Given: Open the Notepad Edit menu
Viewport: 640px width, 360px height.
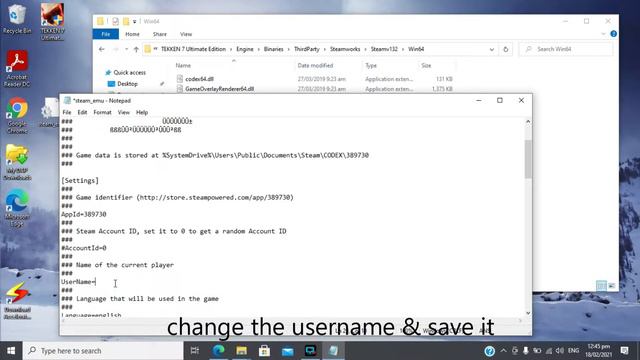Looking at the screenshot, I should click(x=82, y=112).
